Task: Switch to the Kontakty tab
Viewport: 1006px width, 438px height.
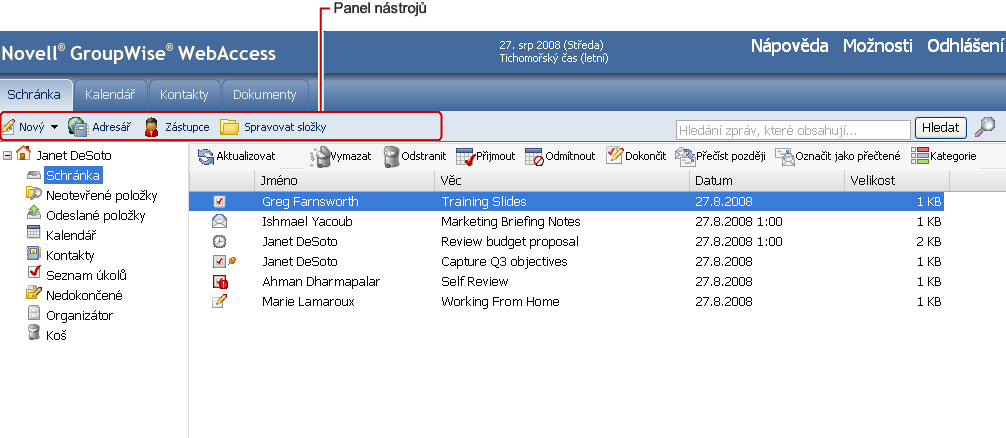Action: [x=184, y=95]
